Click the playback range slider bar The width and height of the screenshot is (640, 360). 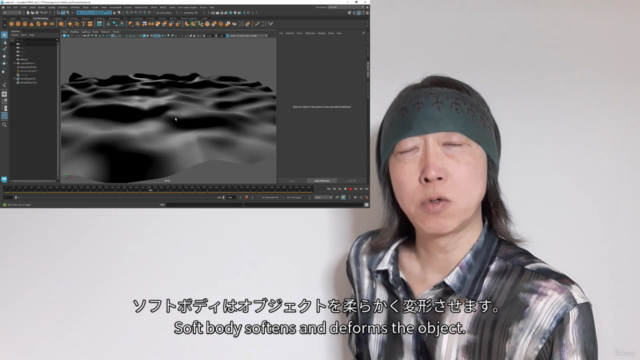pos(120,198)
